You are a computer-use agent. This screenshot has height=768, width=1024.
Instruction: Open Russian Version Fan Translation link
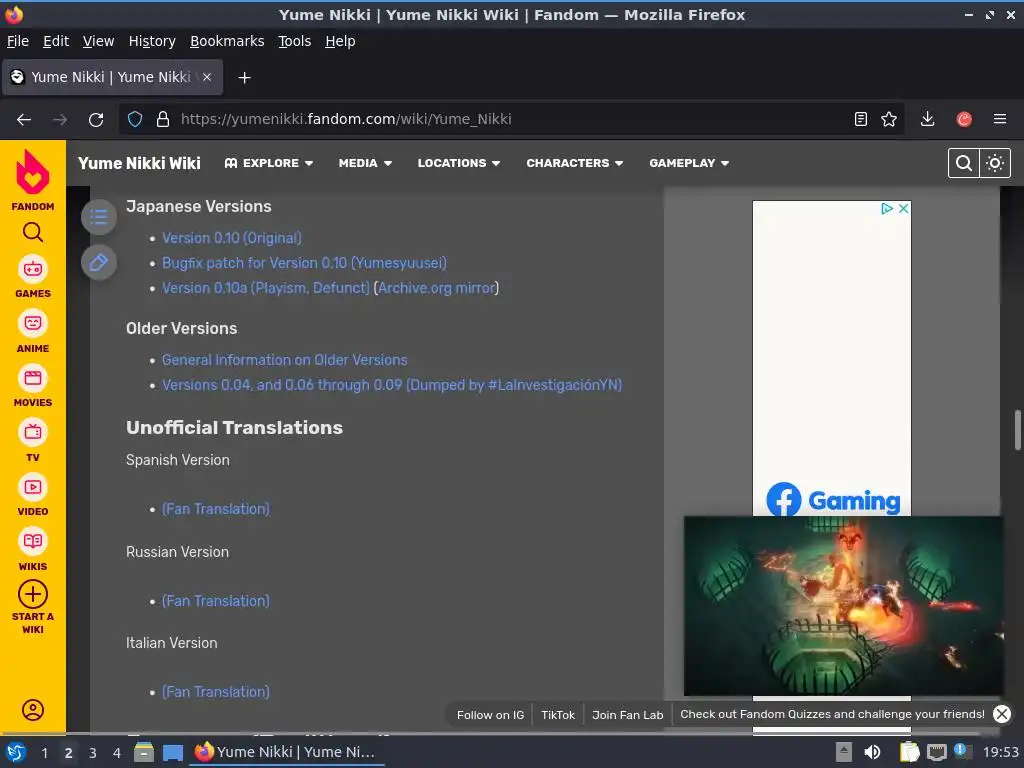tap(216, 601)
